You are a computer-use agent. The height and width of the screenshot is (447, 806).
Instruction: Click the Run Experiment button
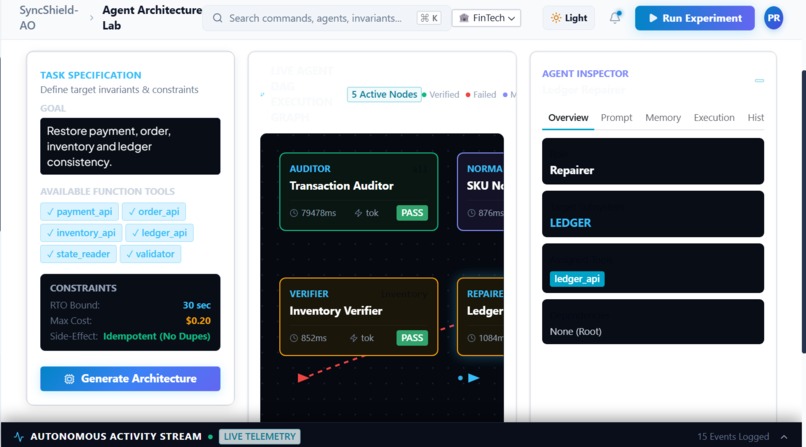click(x=694, y=18)
